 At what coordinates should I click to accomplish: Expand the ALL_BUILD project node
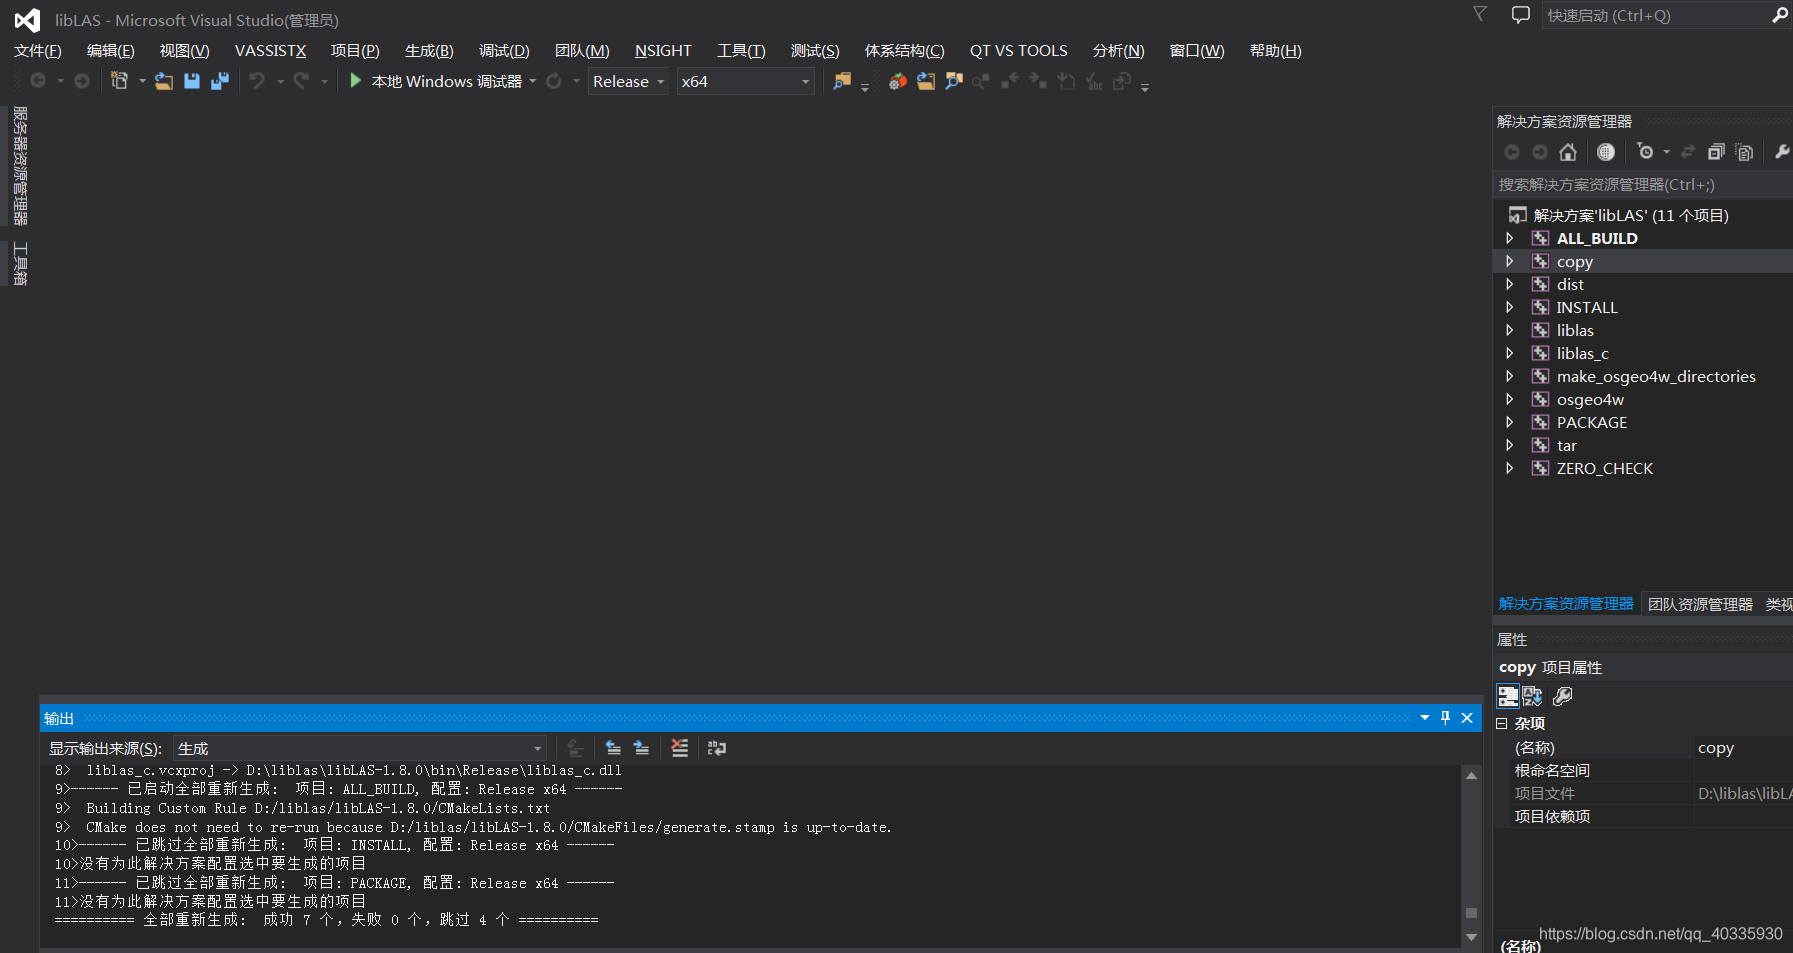[x=1510, y=238]
